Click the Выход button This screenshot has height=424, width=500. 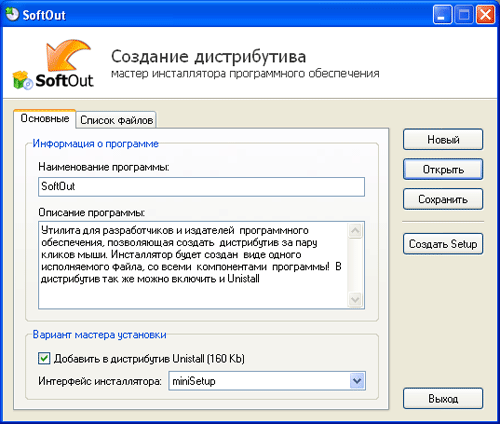click(443, 398)
